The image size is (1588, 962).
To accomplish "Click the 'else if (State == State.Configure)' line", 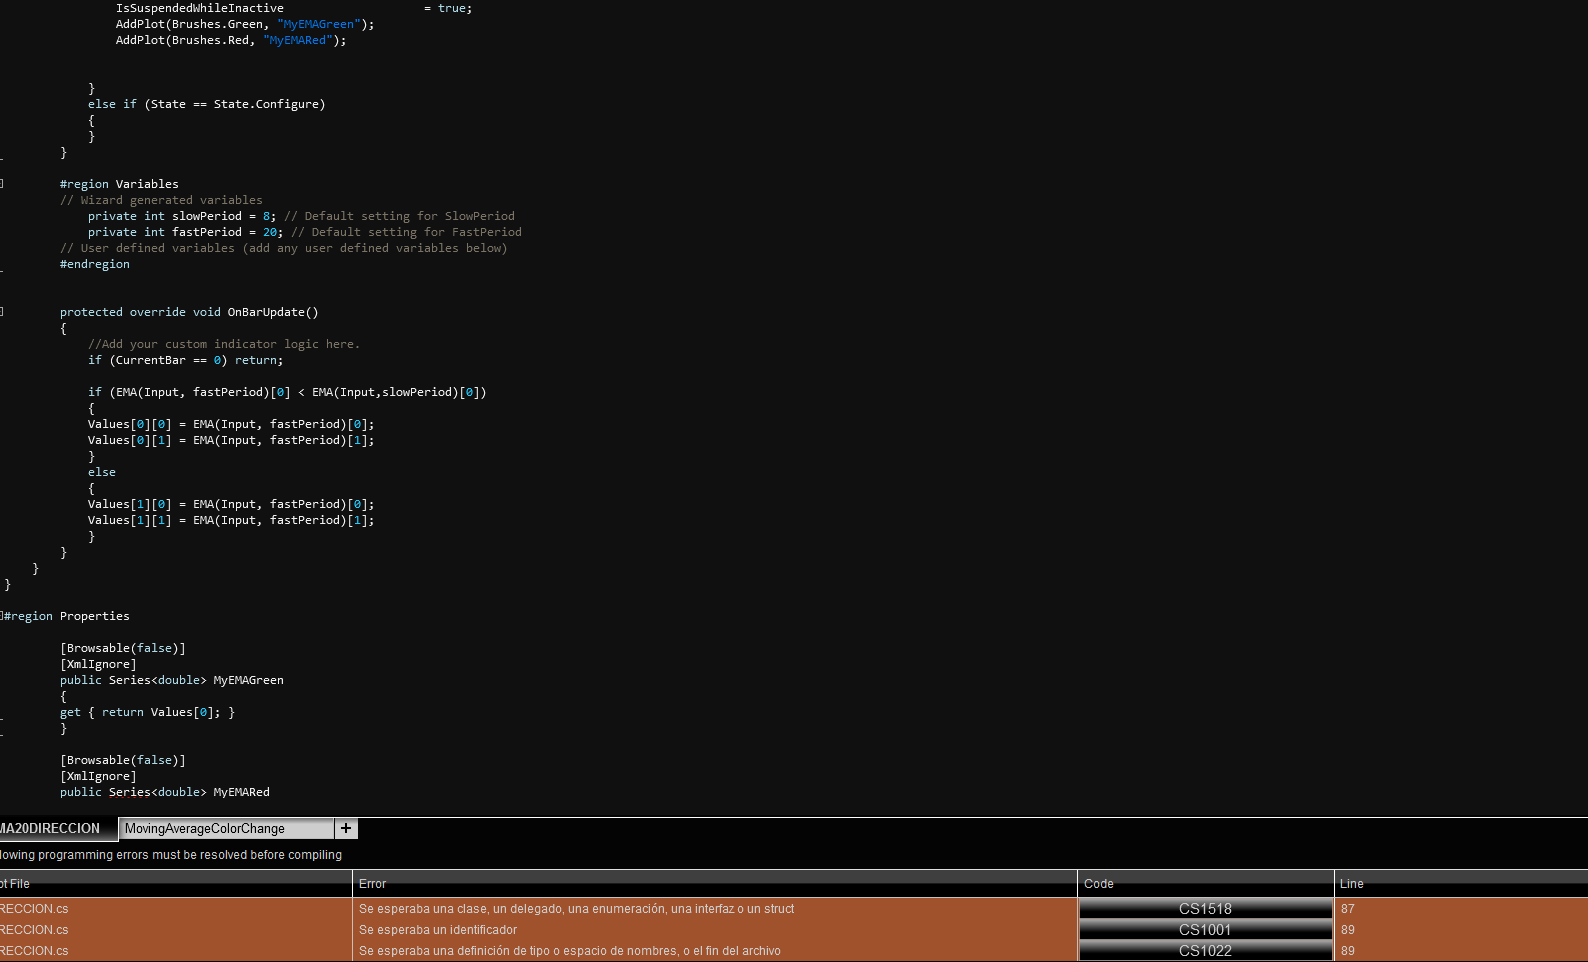I will [207, 104].
